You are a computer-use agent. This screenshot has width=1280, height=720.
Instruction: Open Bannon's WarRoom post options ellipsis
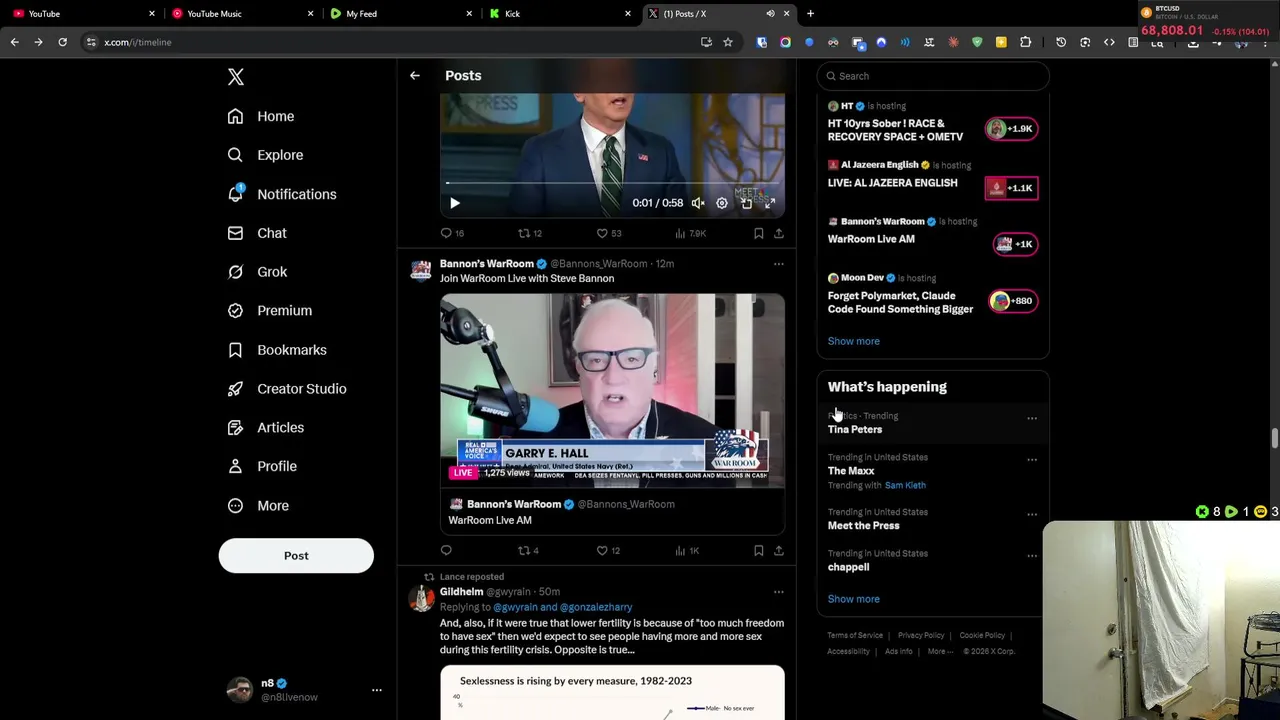point(779,264)
